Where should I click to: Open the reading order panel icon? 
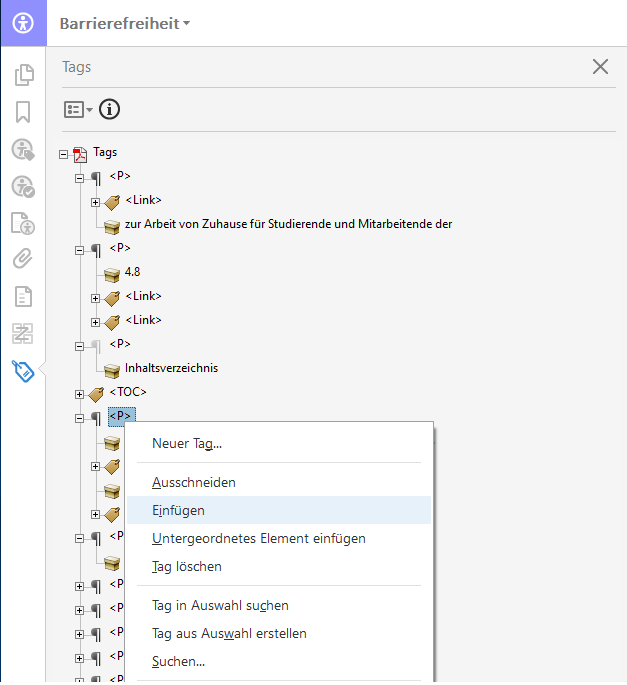[22, 333]
